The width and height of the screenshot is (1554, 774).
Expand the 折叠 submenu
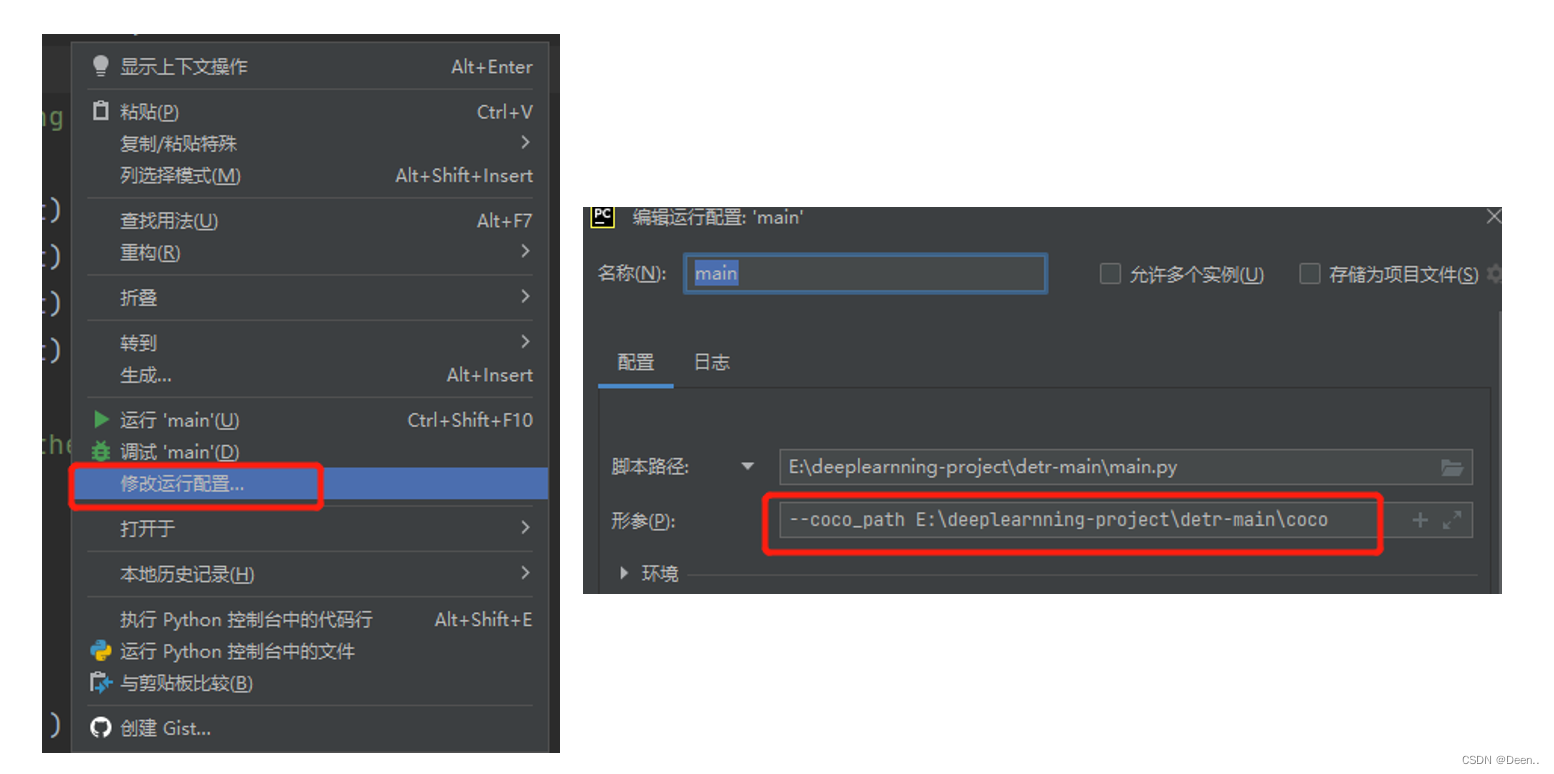526,296
